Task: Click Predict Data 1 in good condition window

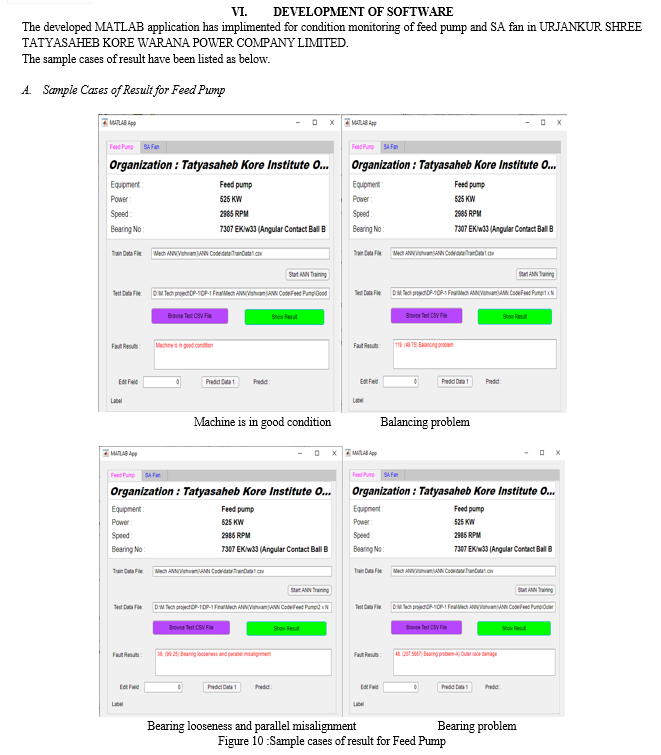Action: pyautogui.click(x=220, y=382)
